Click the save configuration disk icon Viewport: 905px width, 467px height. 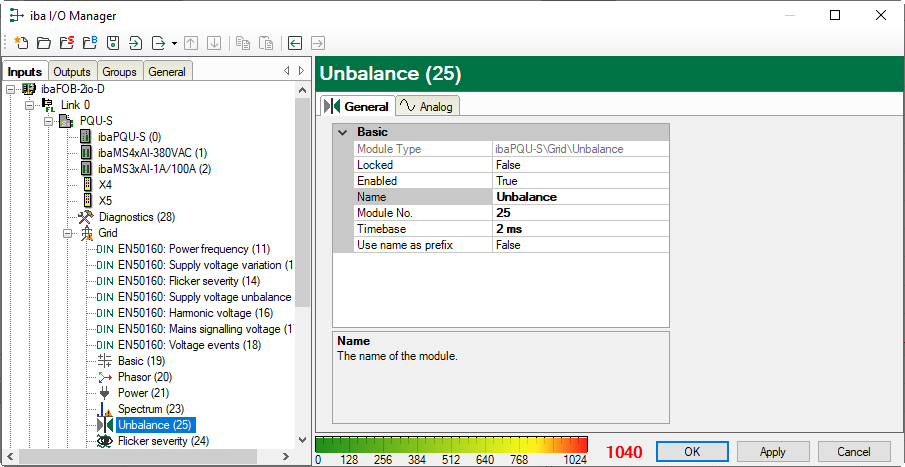[x=113, y=43]
